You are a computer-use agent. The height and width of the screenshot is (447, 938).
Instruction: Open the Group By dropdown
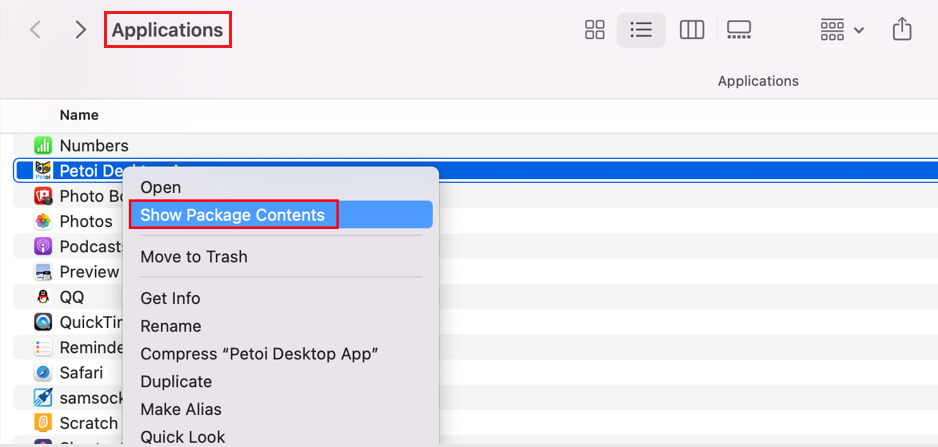click(x=842, y=30)
